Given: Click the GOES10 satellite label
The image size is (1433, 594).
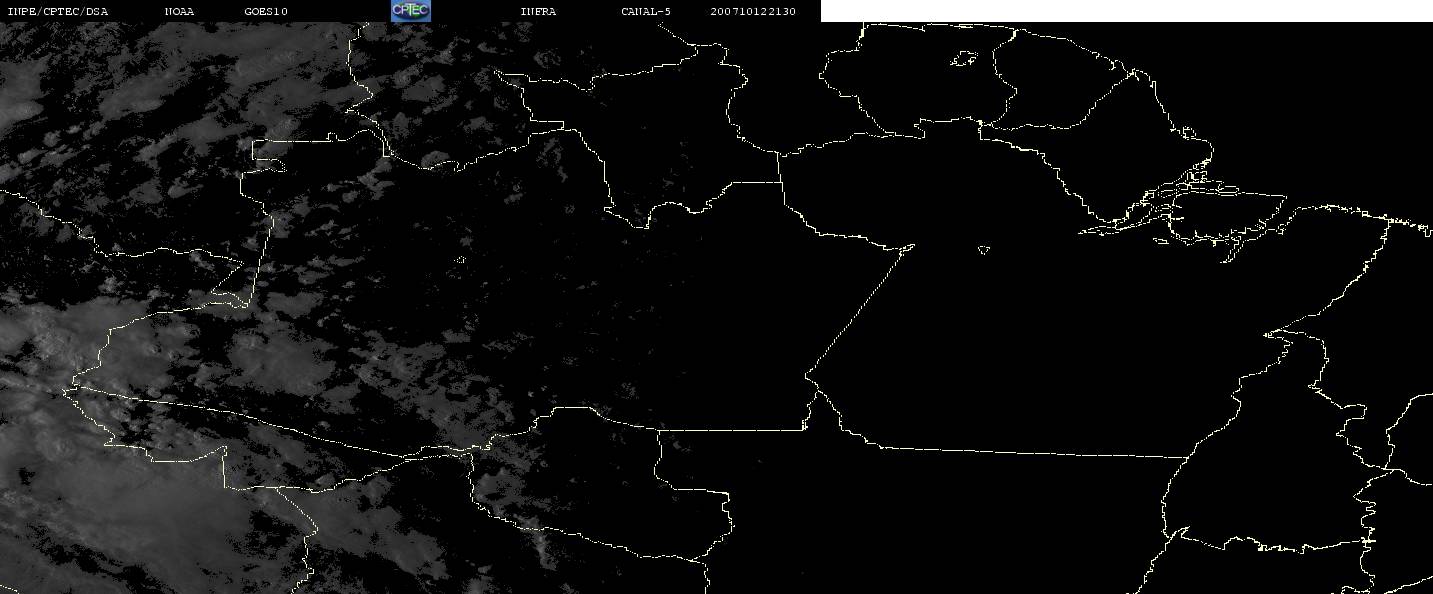Looking at the screenshot, I should pyautogui.click(x=266, y=11).
